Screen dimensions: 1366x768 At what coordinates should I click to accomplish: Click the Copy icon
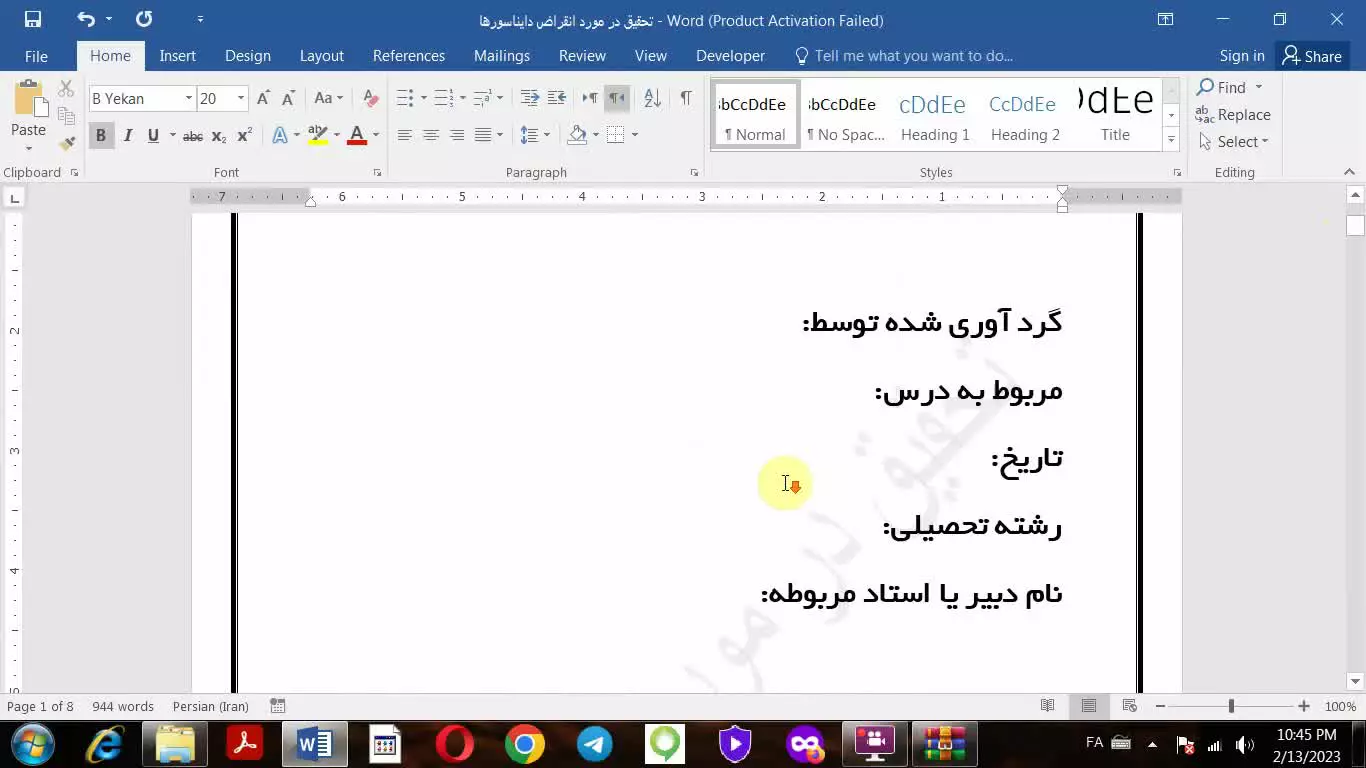(x=66, y=116)
